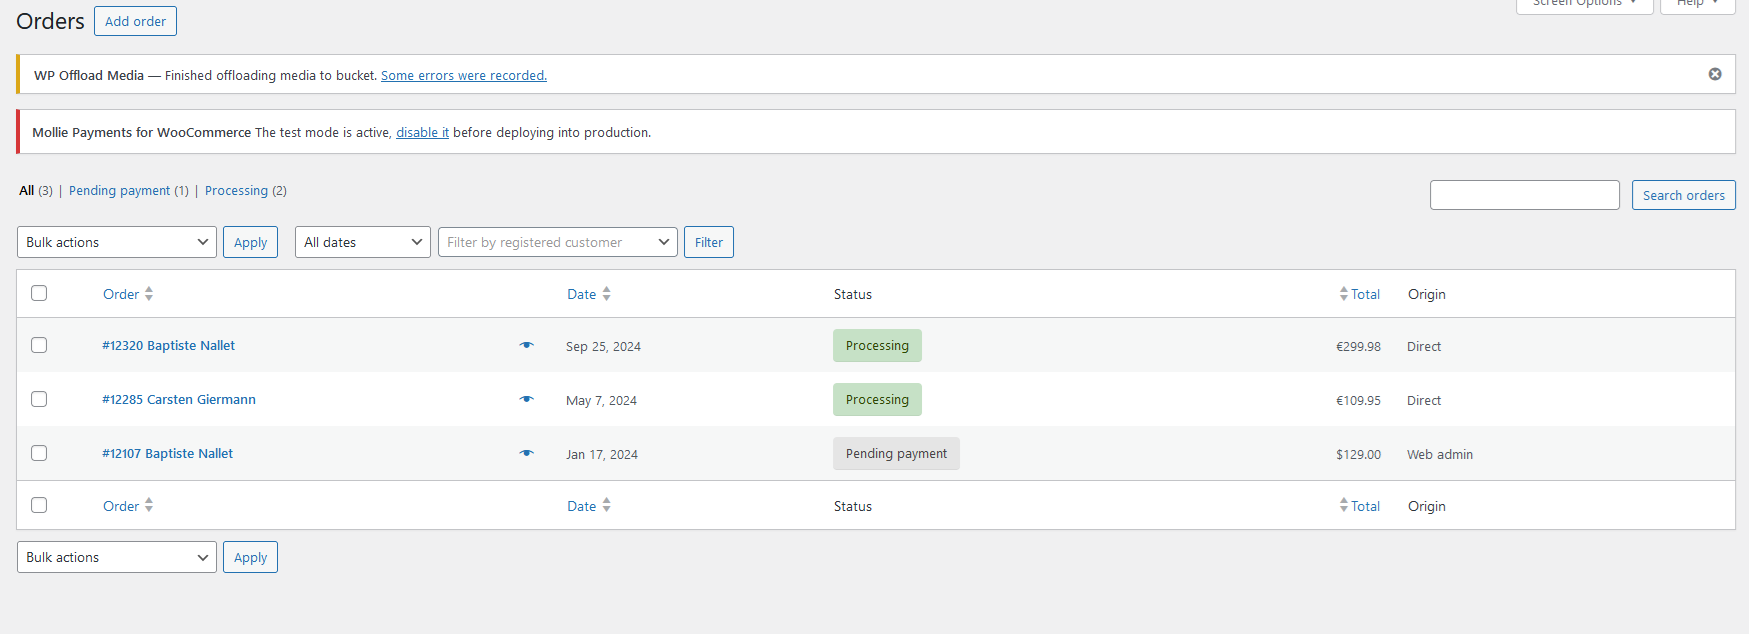The height and width of the screenshot is (634, 1749).
Task: Click Direct origin of order #12285
Action: tap(1424, 400)
